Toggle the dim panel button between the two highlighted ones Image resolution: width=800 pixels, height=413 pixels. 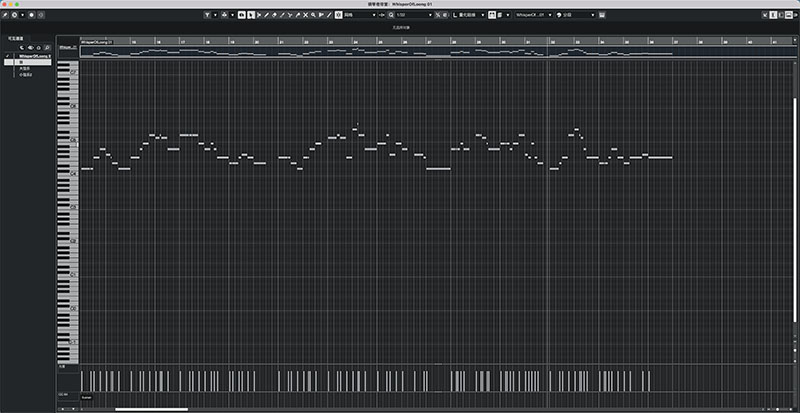[x=781, y=15]
